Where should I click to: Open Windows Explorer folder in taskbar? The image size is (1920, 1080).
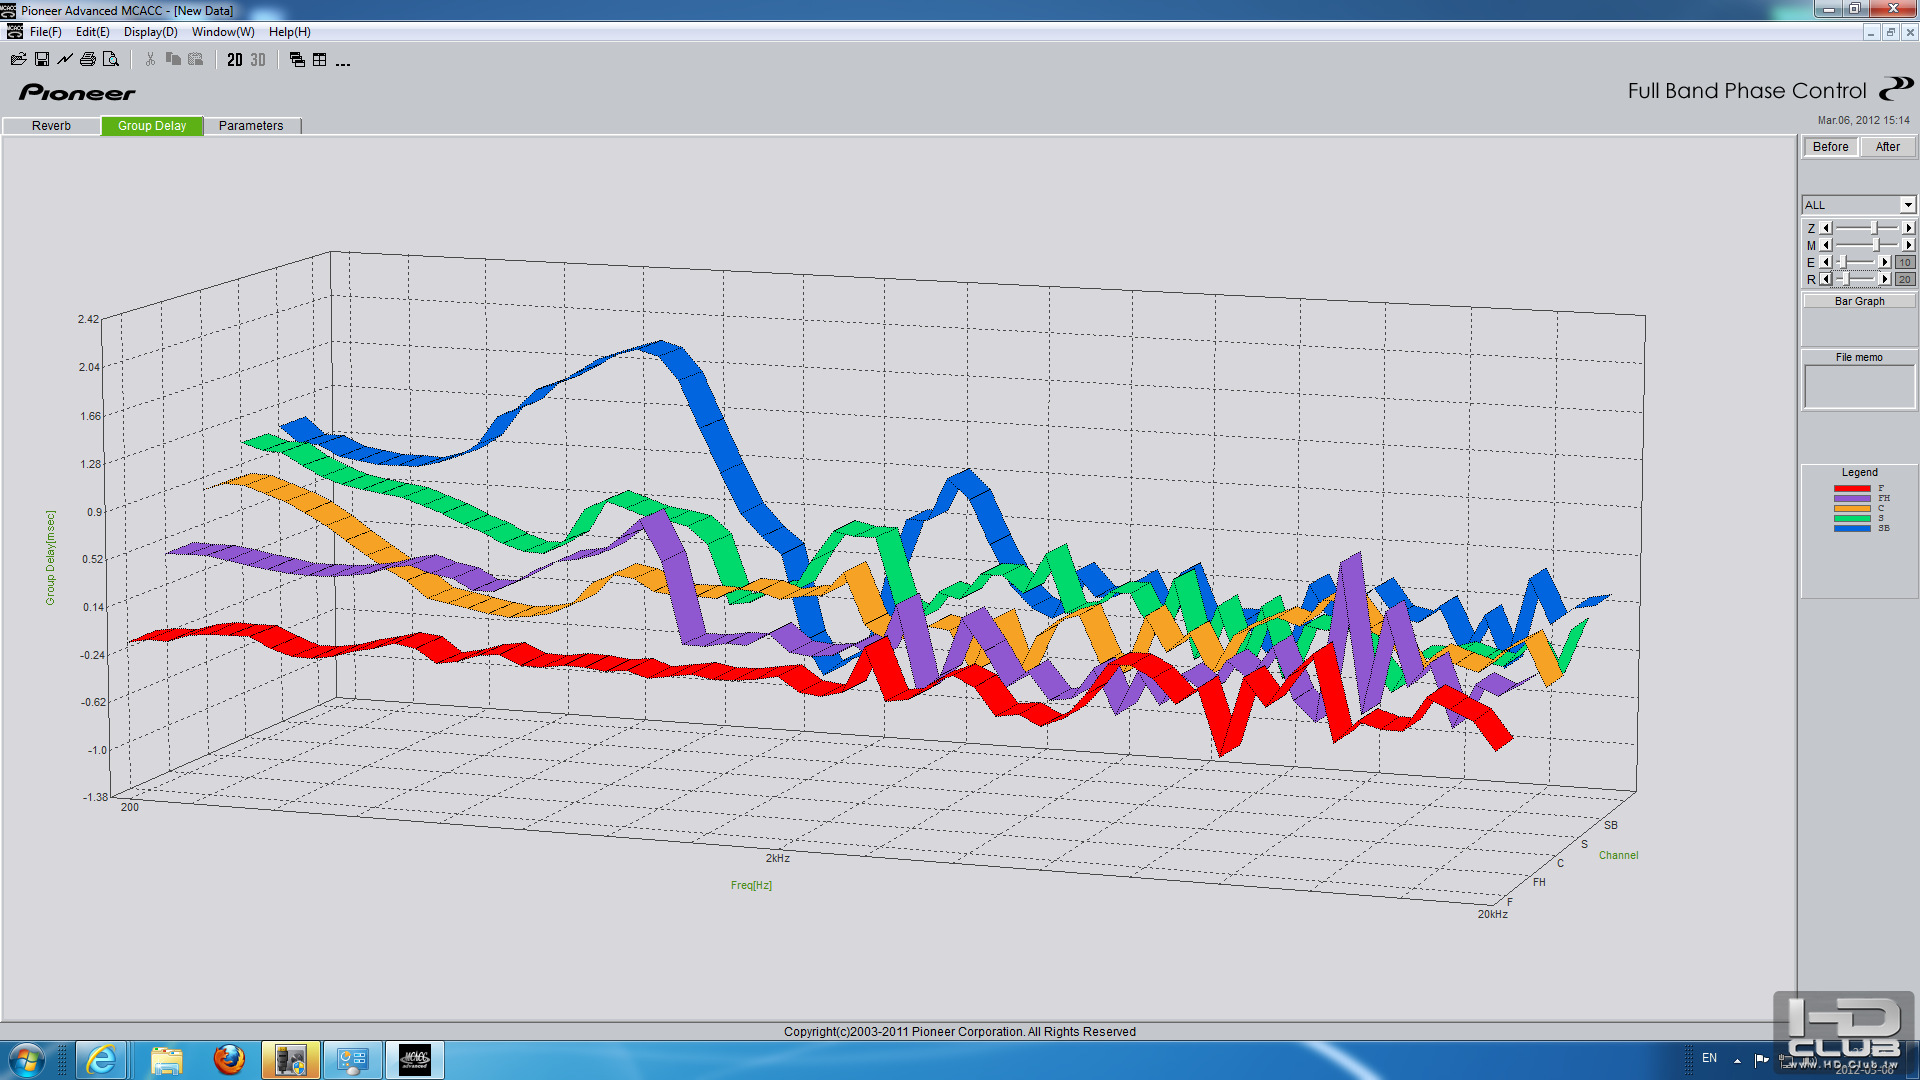166,1060
